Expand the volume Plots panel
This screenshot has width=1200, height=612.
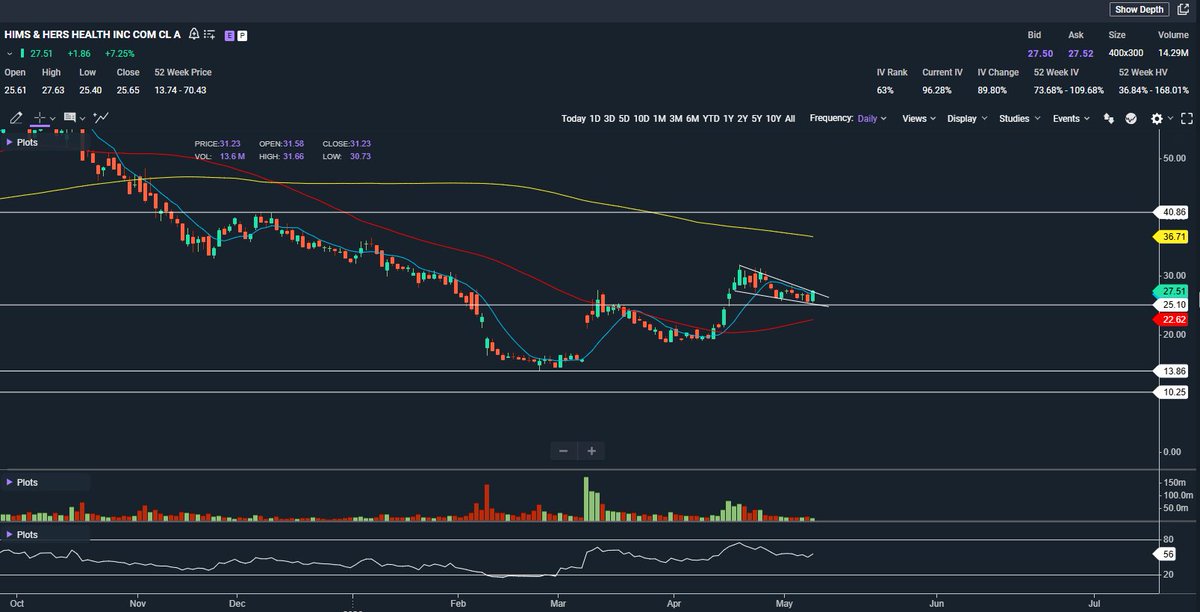coord(22,482)
